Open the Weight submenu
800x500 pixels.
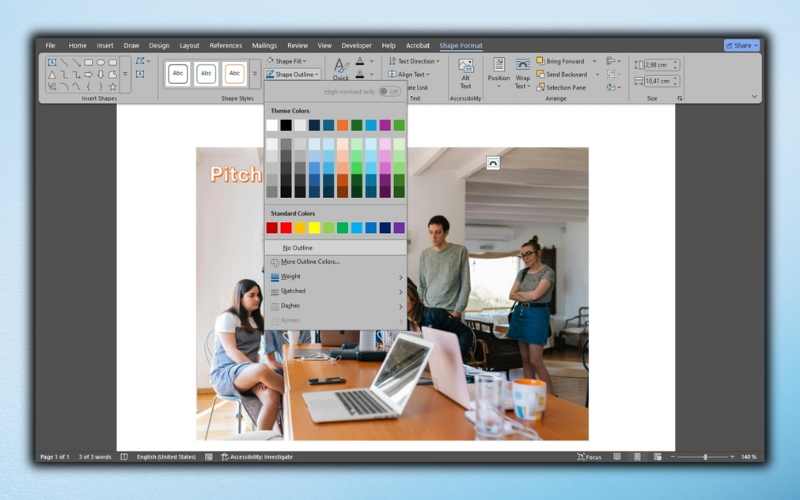tap(336, 277)
